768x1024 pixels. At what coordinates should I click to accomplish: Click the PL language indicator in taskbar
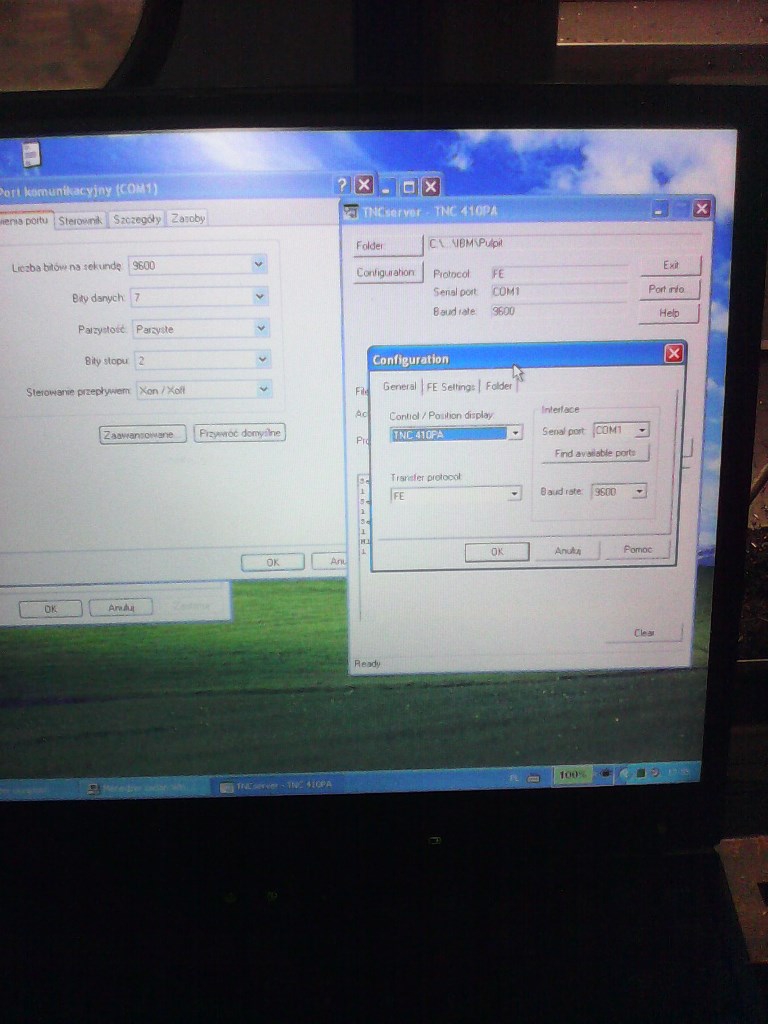513,778
